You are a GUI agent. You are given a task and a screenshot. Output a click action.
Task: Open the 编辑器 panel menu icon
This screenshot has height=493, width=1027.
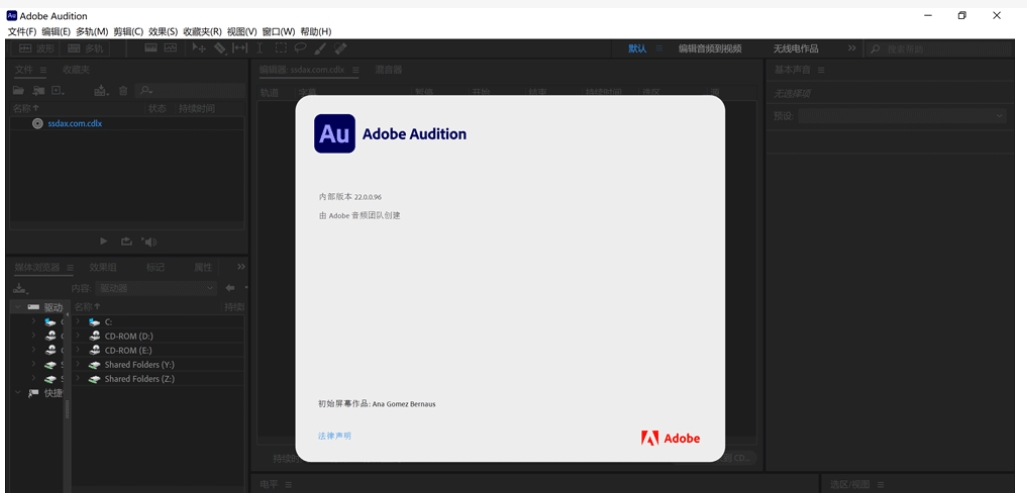[356, 70]
